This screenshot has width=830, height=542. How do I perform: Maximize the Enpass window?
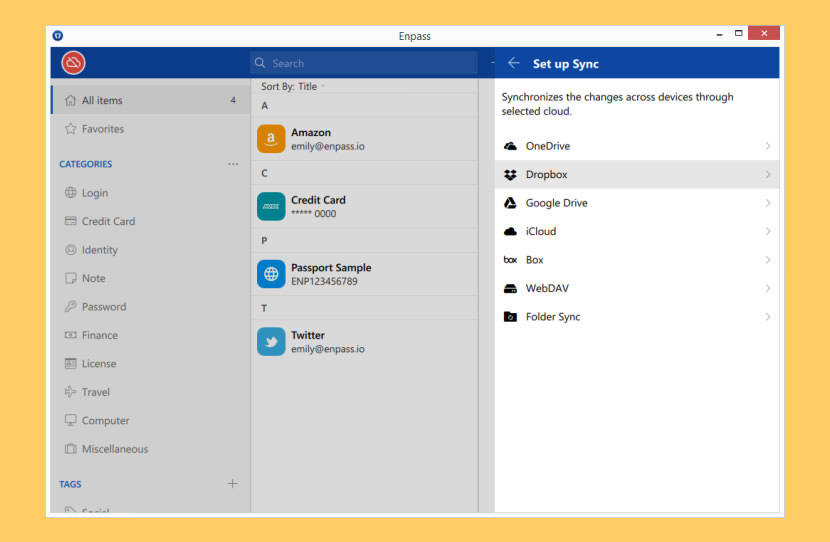[x=738, y=33]
